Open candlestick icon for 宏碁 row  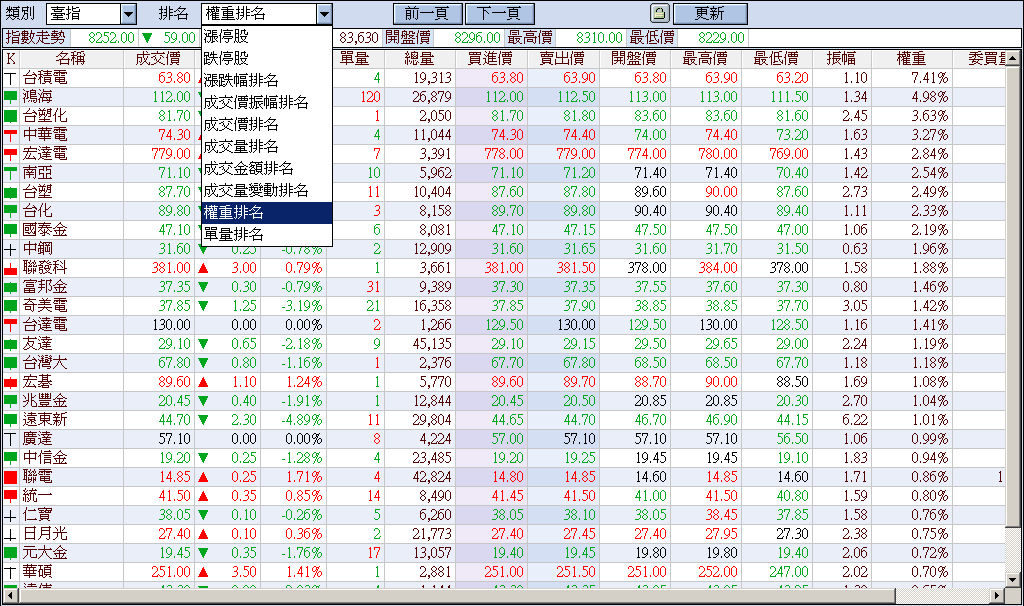tap(10, 382)
